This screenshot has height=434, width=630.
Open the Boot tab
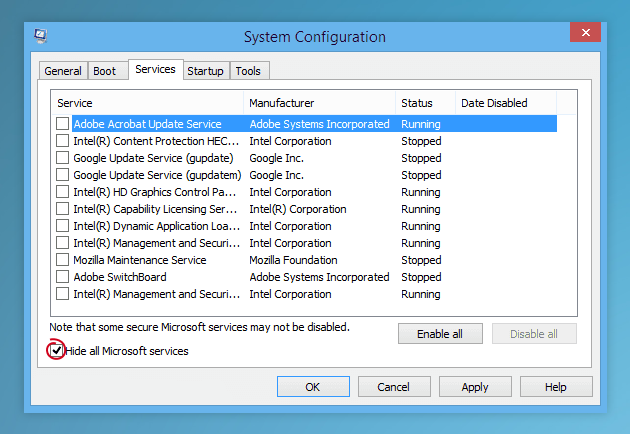point(104,71)
